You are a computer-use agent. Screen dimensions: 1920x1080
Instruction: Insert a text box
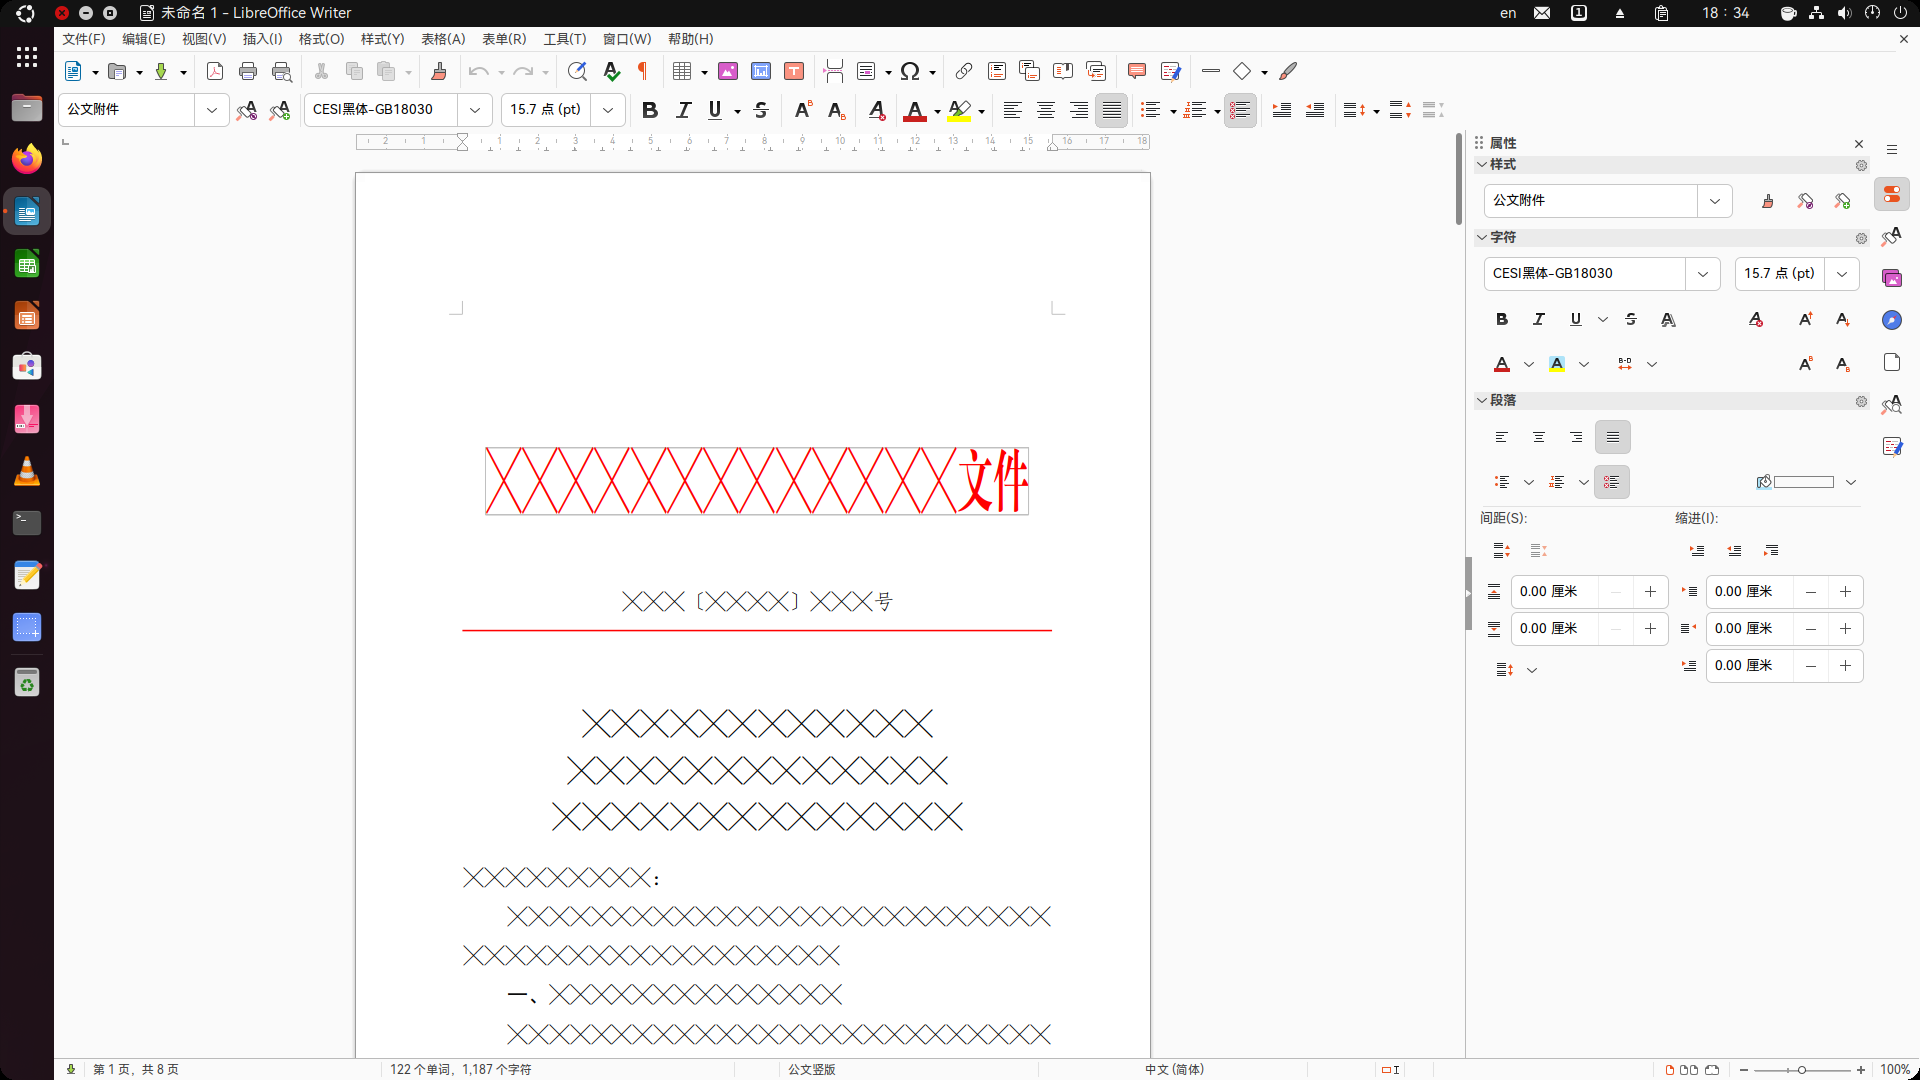point(794,71)
